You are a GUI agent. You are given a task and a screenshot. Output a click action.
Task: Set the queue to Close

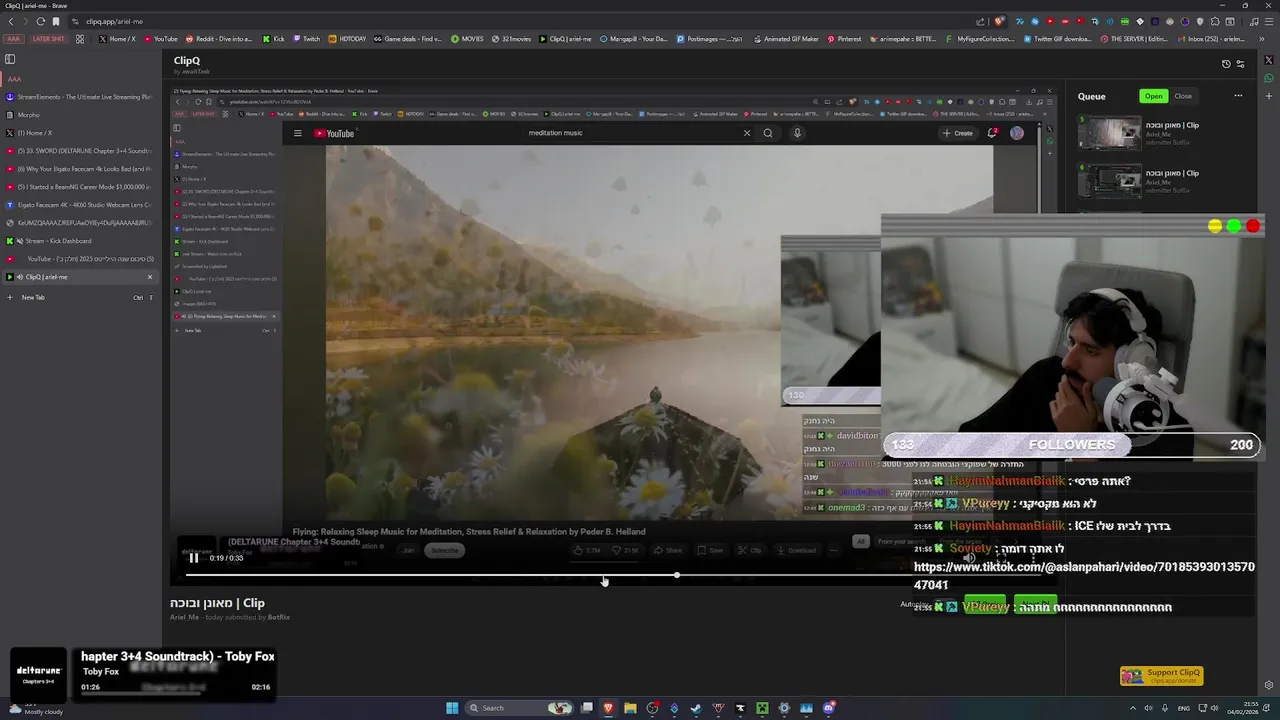tap(1183, 96)
